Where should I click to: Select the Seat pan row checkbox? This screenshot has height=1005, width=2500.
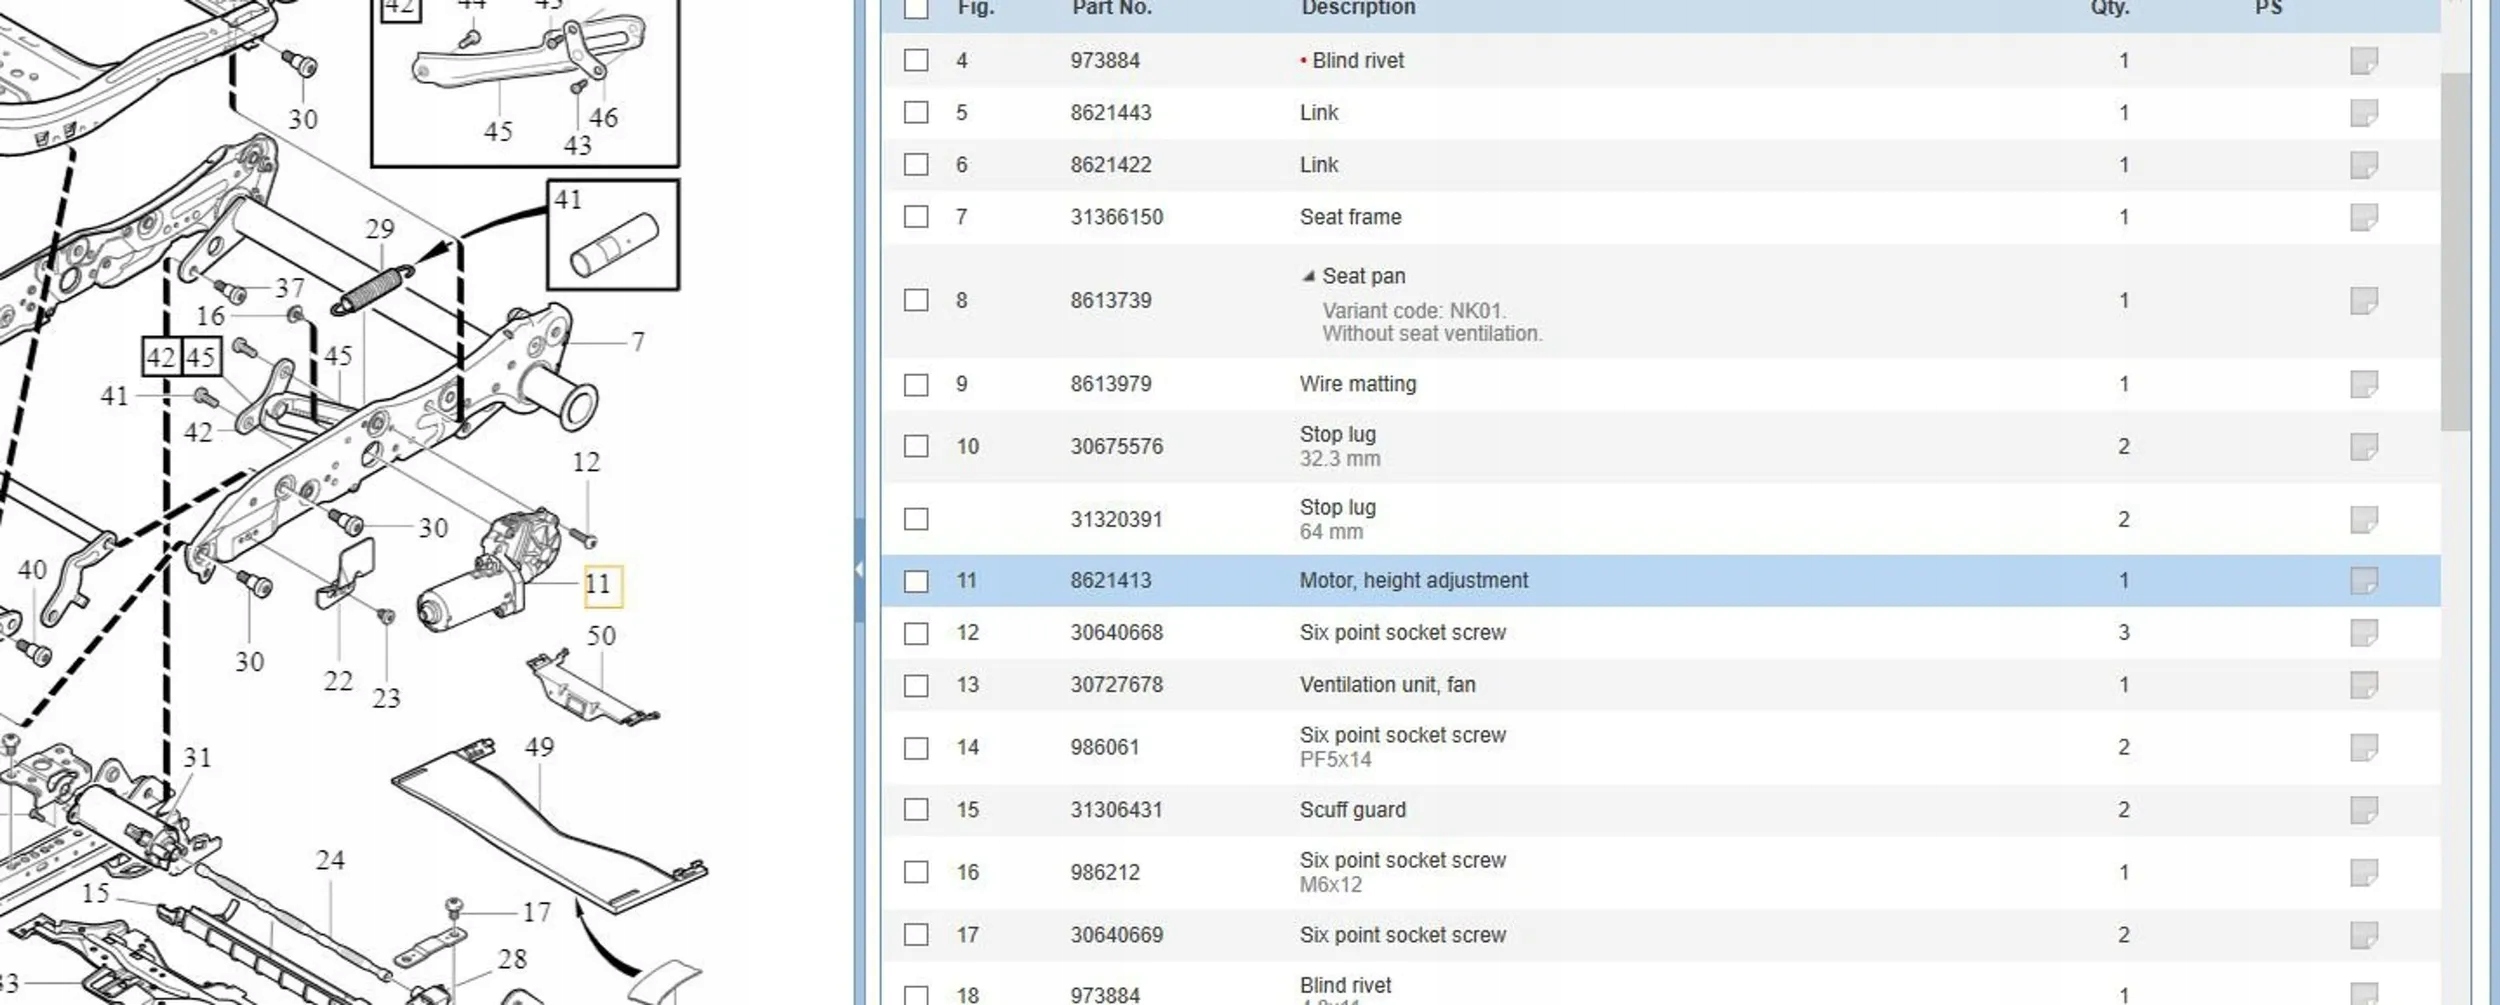click(916, 300)
